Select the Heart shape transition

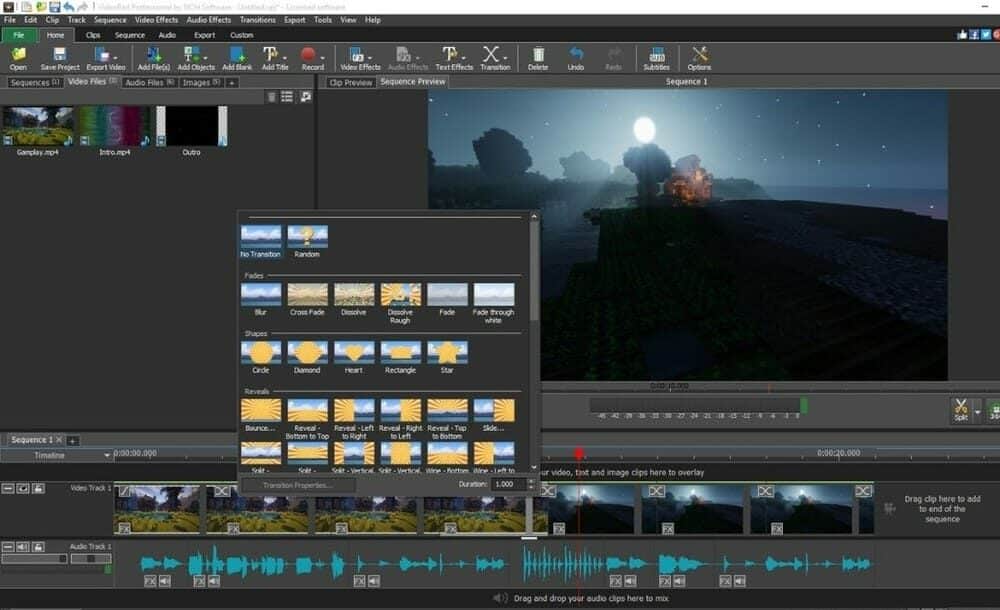pos(354,357)
